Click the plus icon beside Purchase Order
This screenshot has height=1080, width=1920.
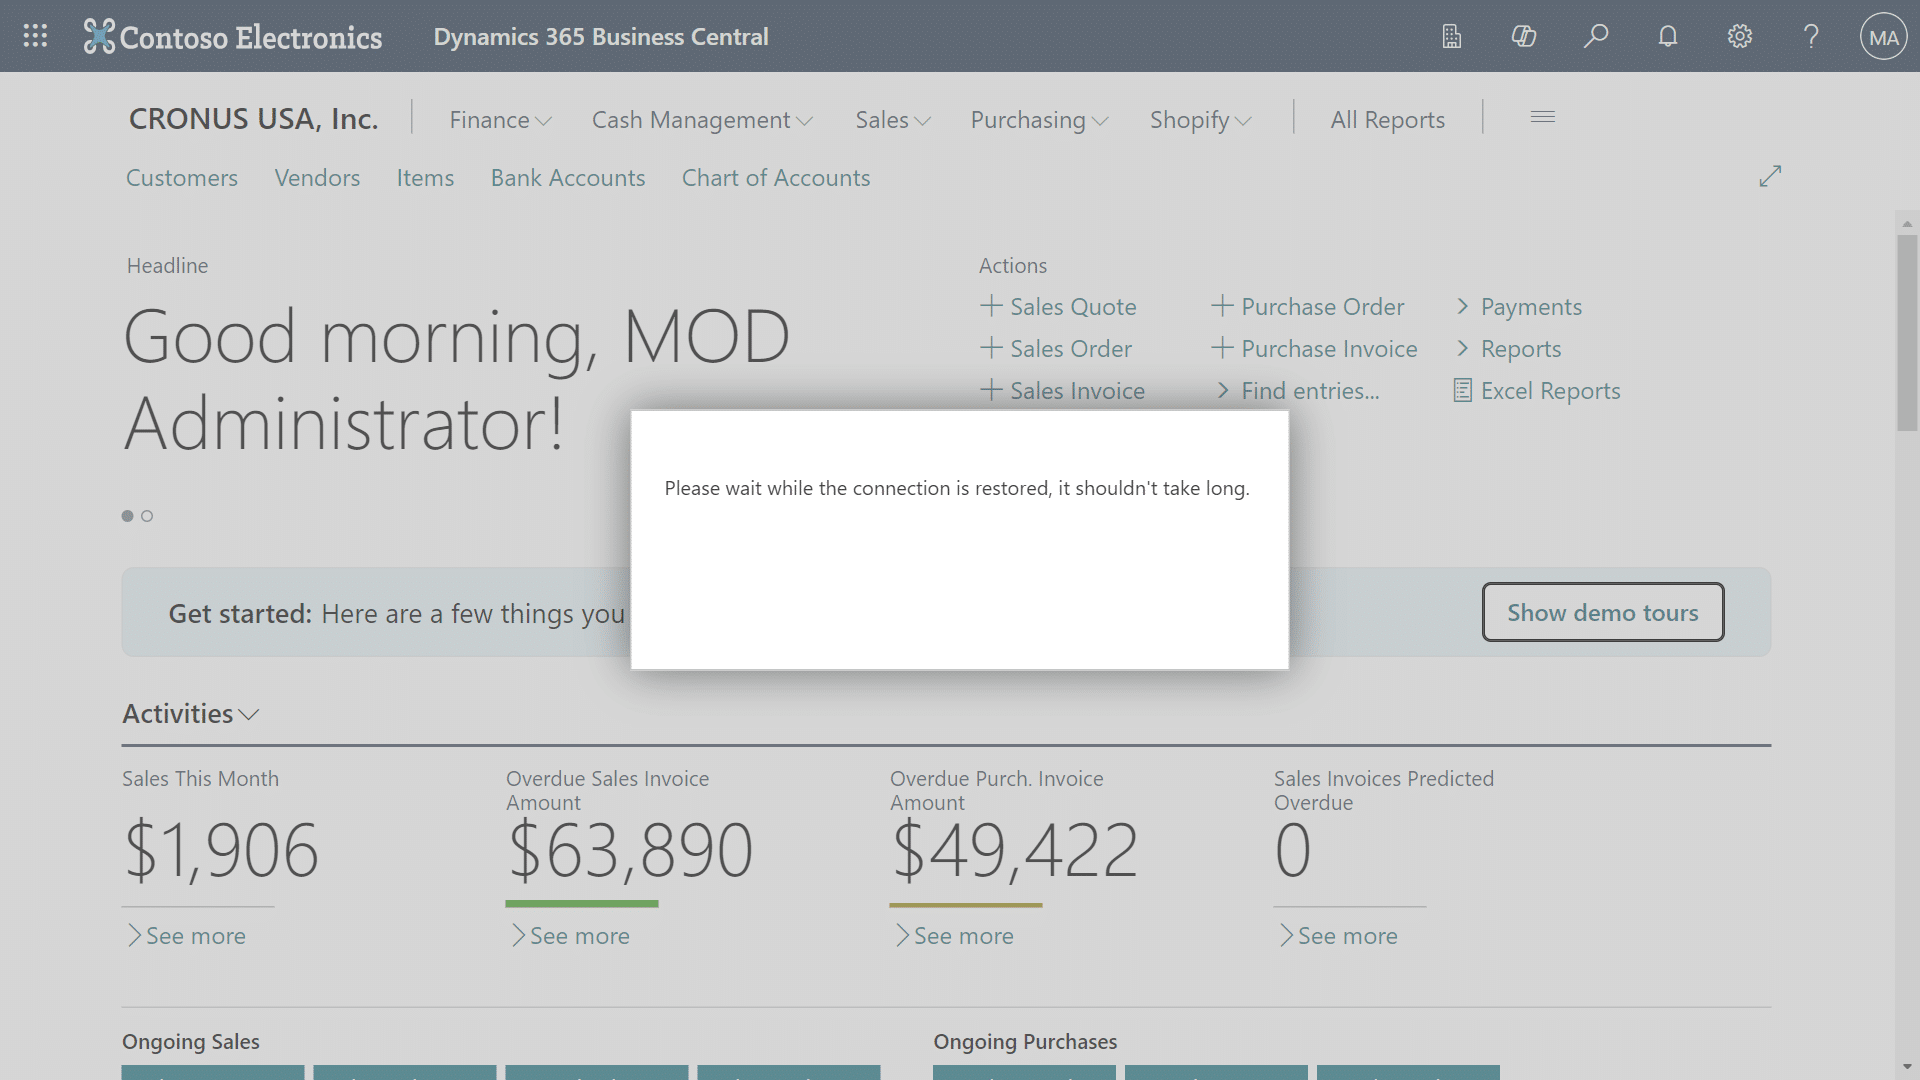click(1222, 305)
